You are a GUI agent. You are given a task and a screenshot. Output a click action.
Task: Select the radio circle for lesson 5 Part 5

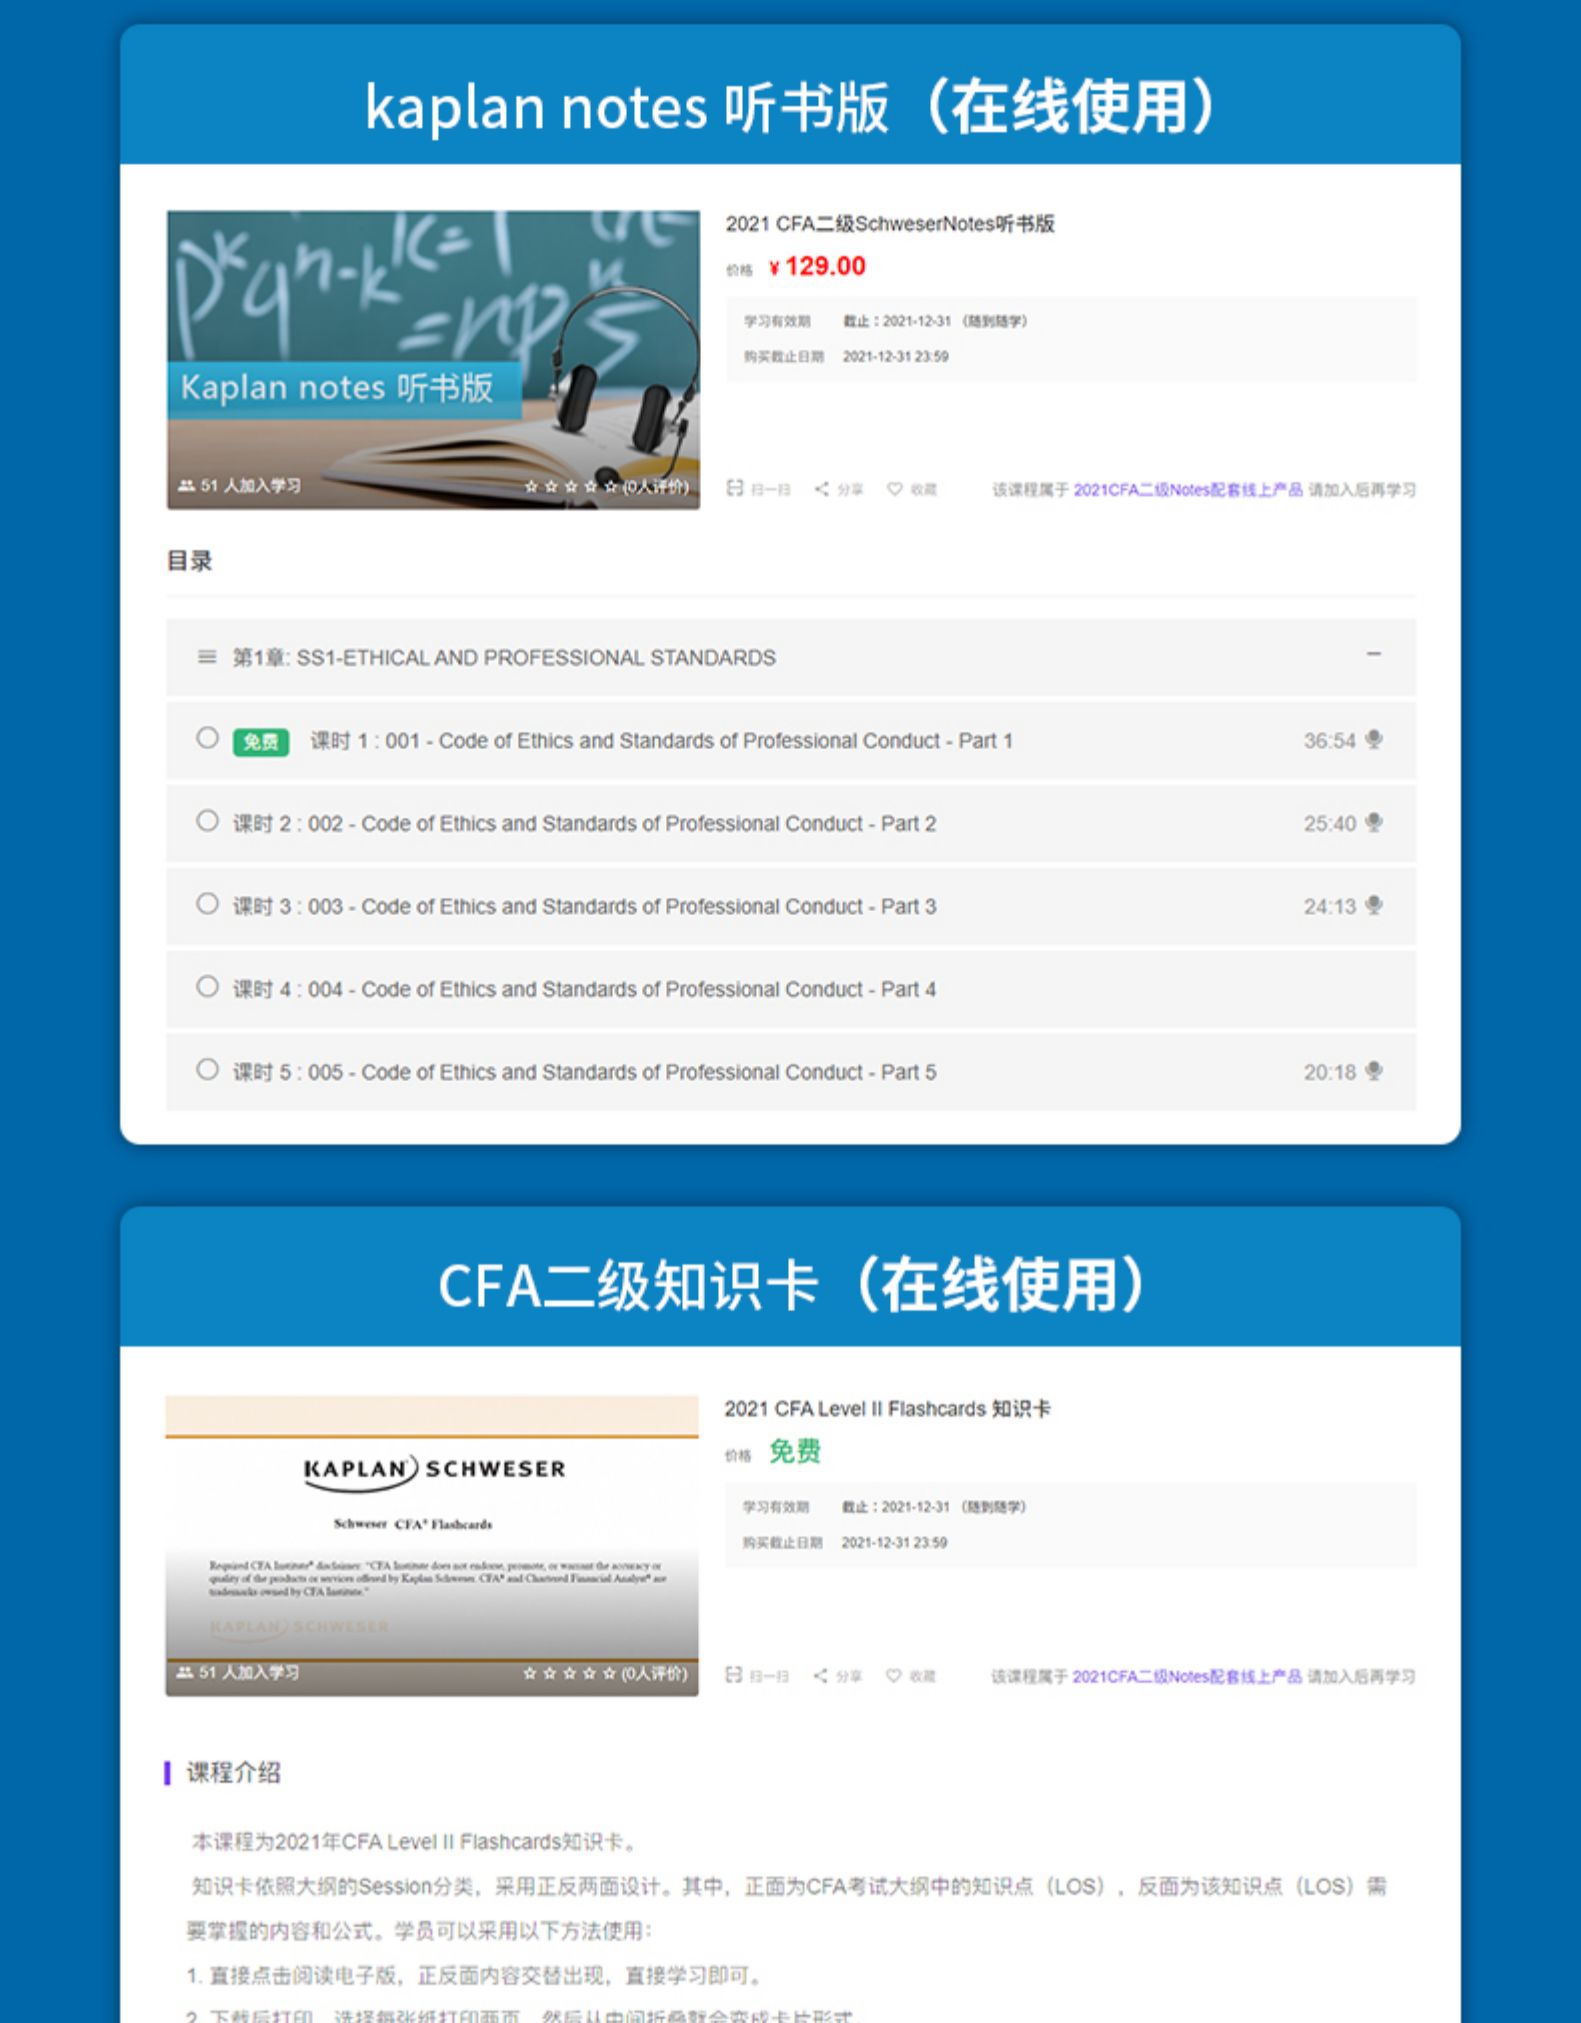pyautogui.click(x=207, y=1070)
